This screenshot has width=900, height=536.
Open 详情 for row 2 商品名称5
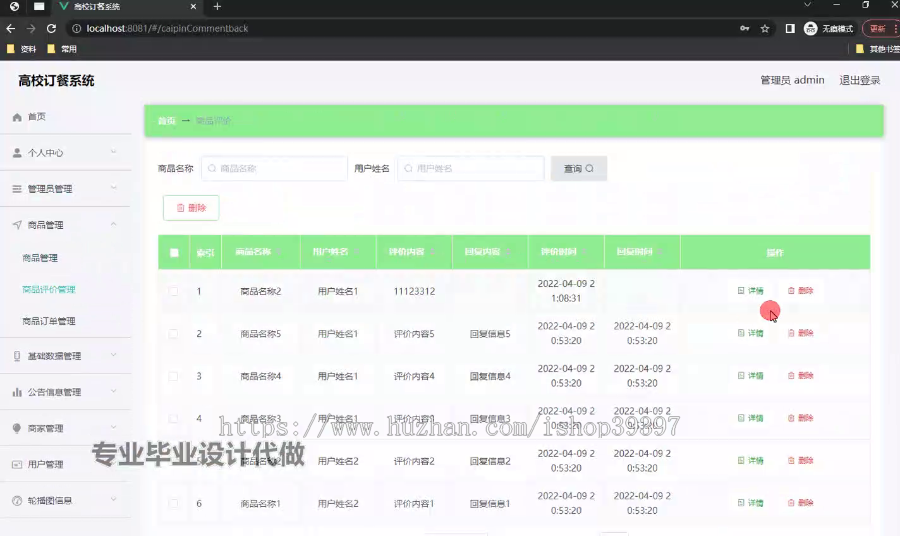750,333
